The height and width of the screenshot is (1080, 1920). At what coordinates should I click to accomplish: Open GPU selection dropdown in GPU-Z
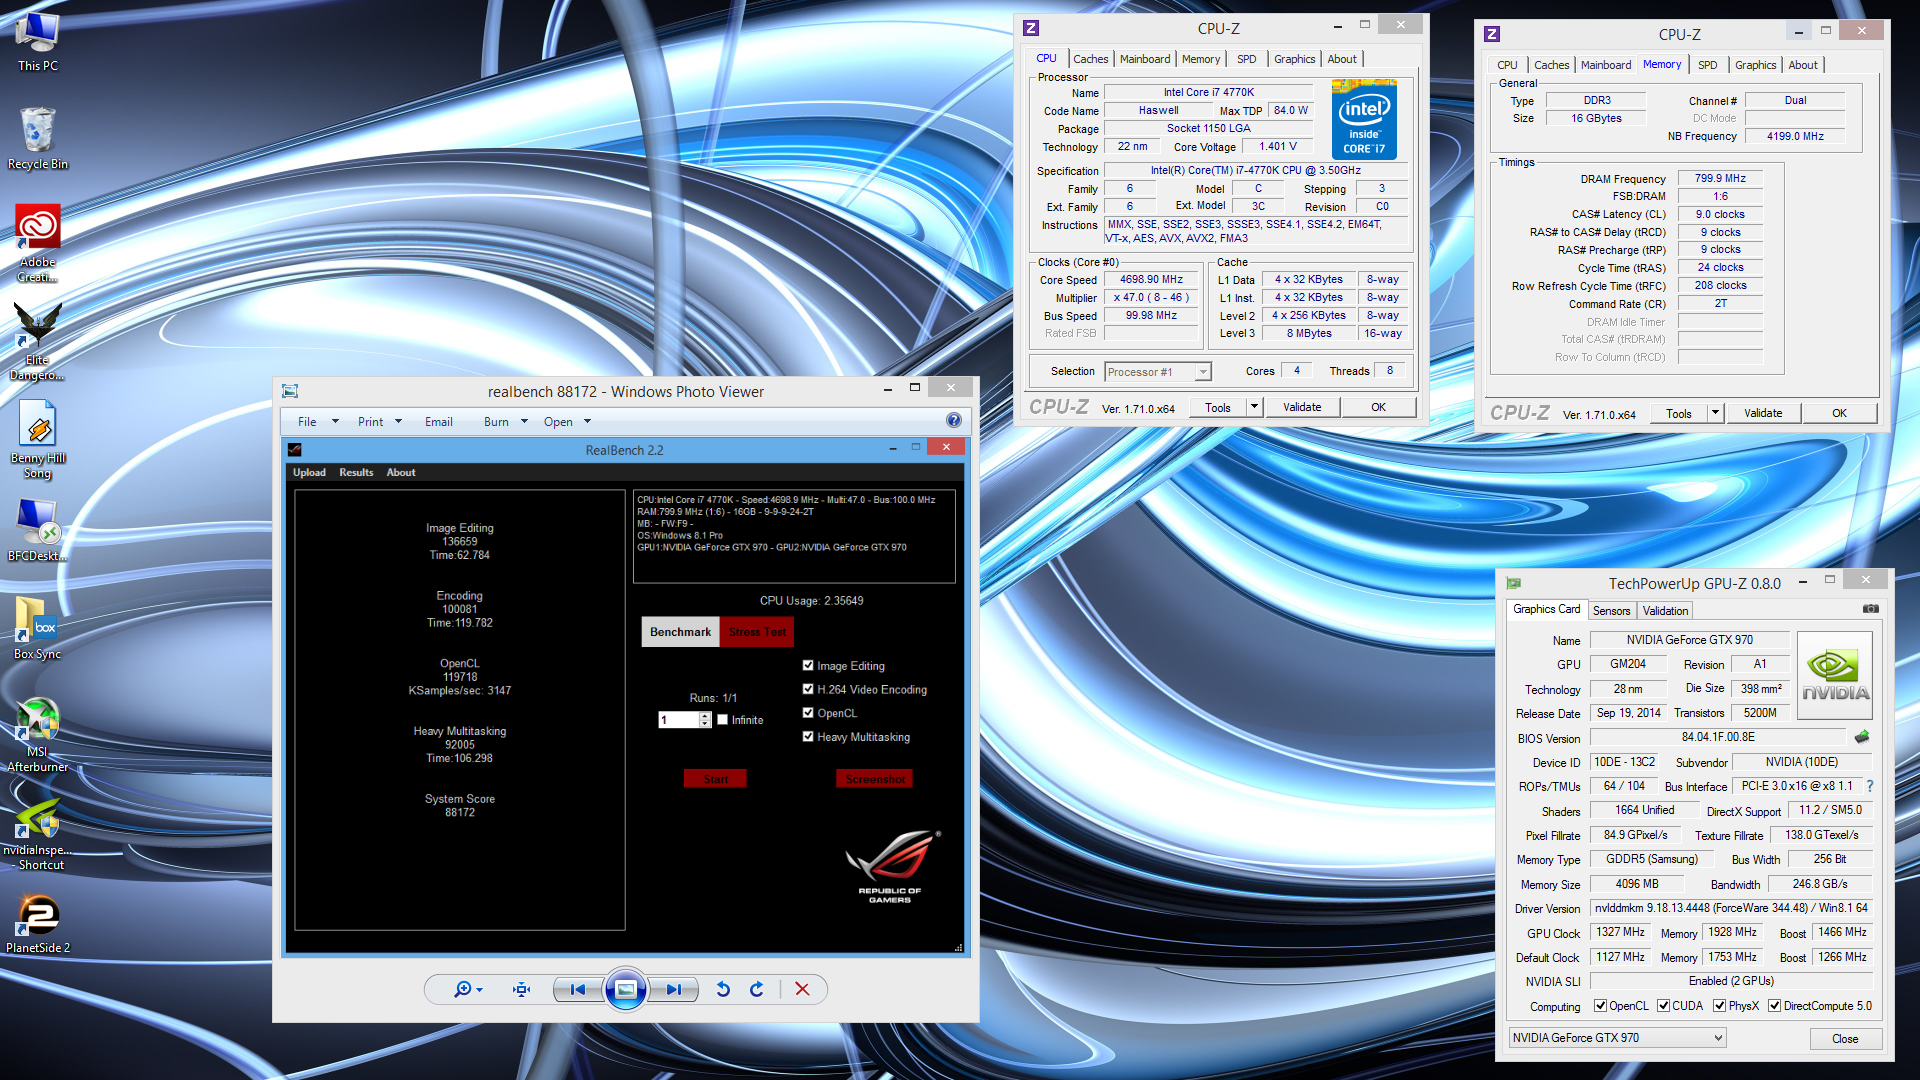pos(1617,1038)
